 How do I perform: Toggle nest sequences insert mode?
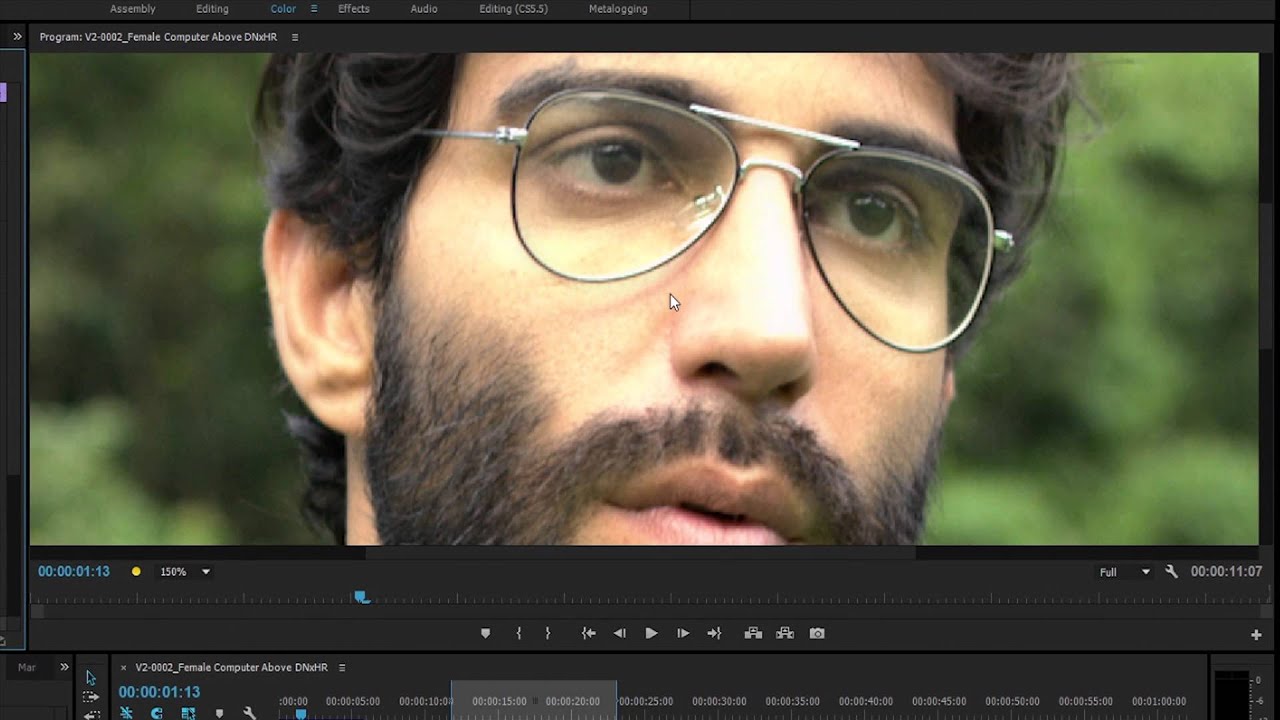126,713
